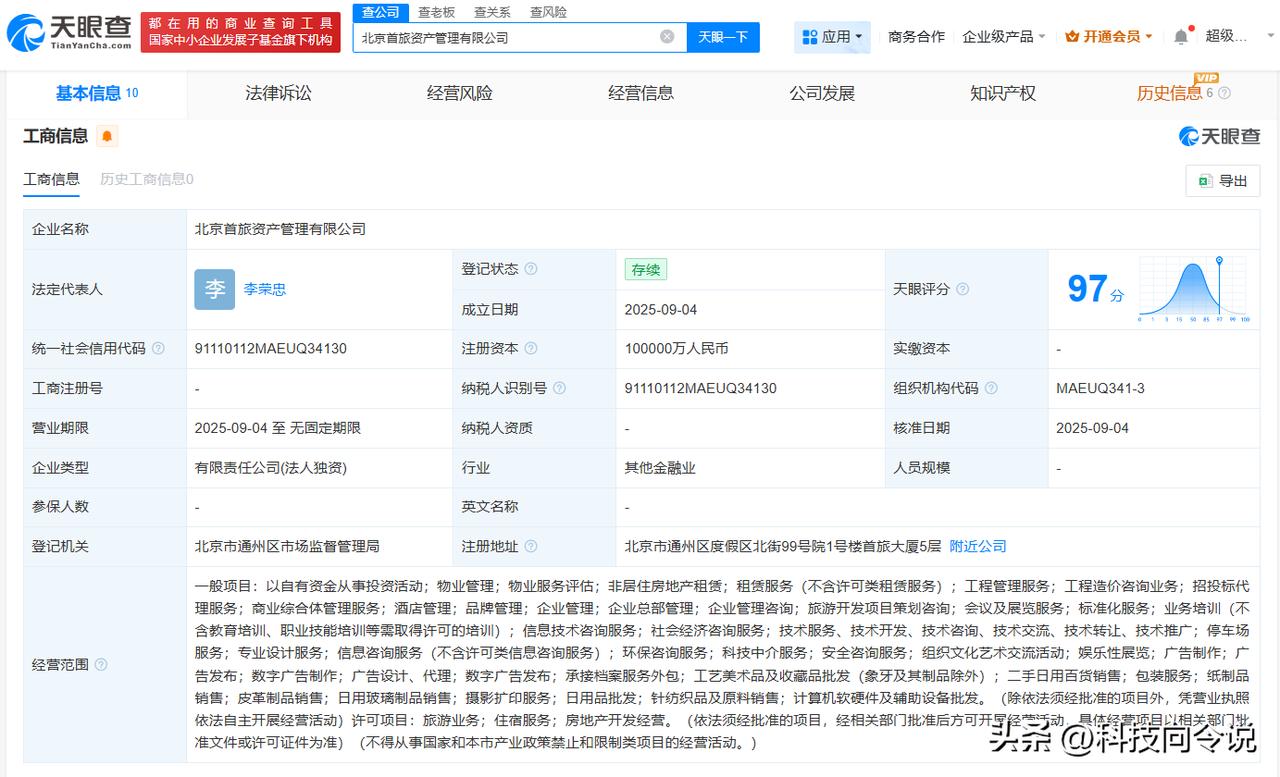
Task: Click the TianYanCha logo beside the export area
Action: point(1220,136)
